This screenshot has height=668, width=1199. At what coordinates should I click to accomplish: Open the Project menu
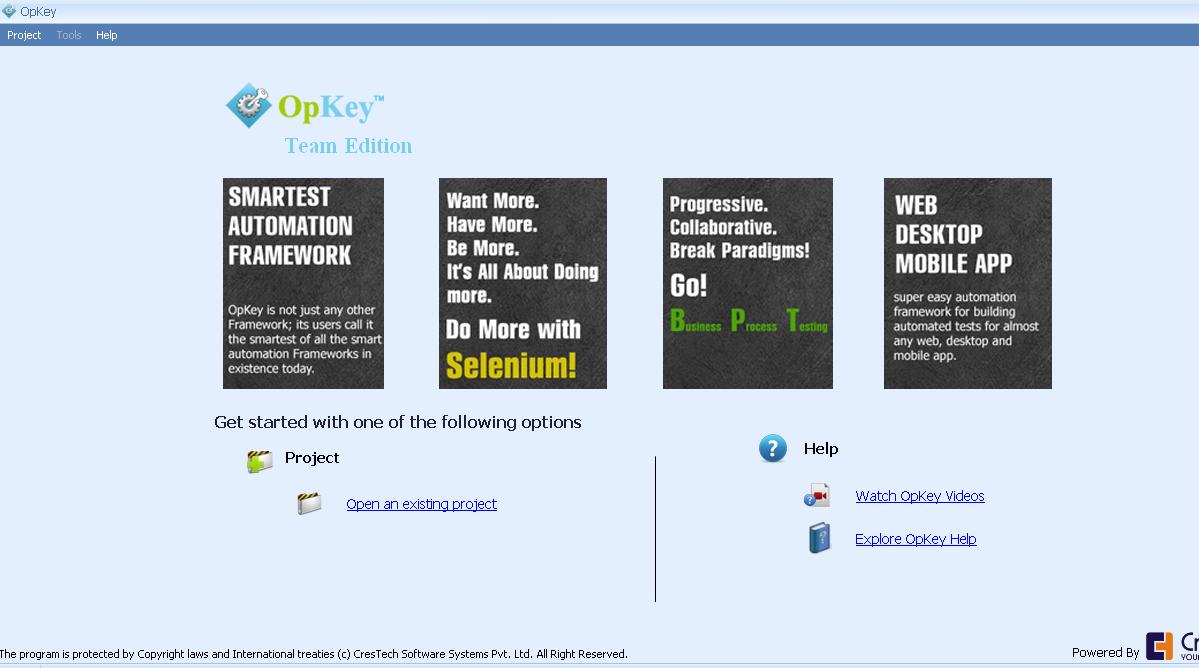pos(24,35)
